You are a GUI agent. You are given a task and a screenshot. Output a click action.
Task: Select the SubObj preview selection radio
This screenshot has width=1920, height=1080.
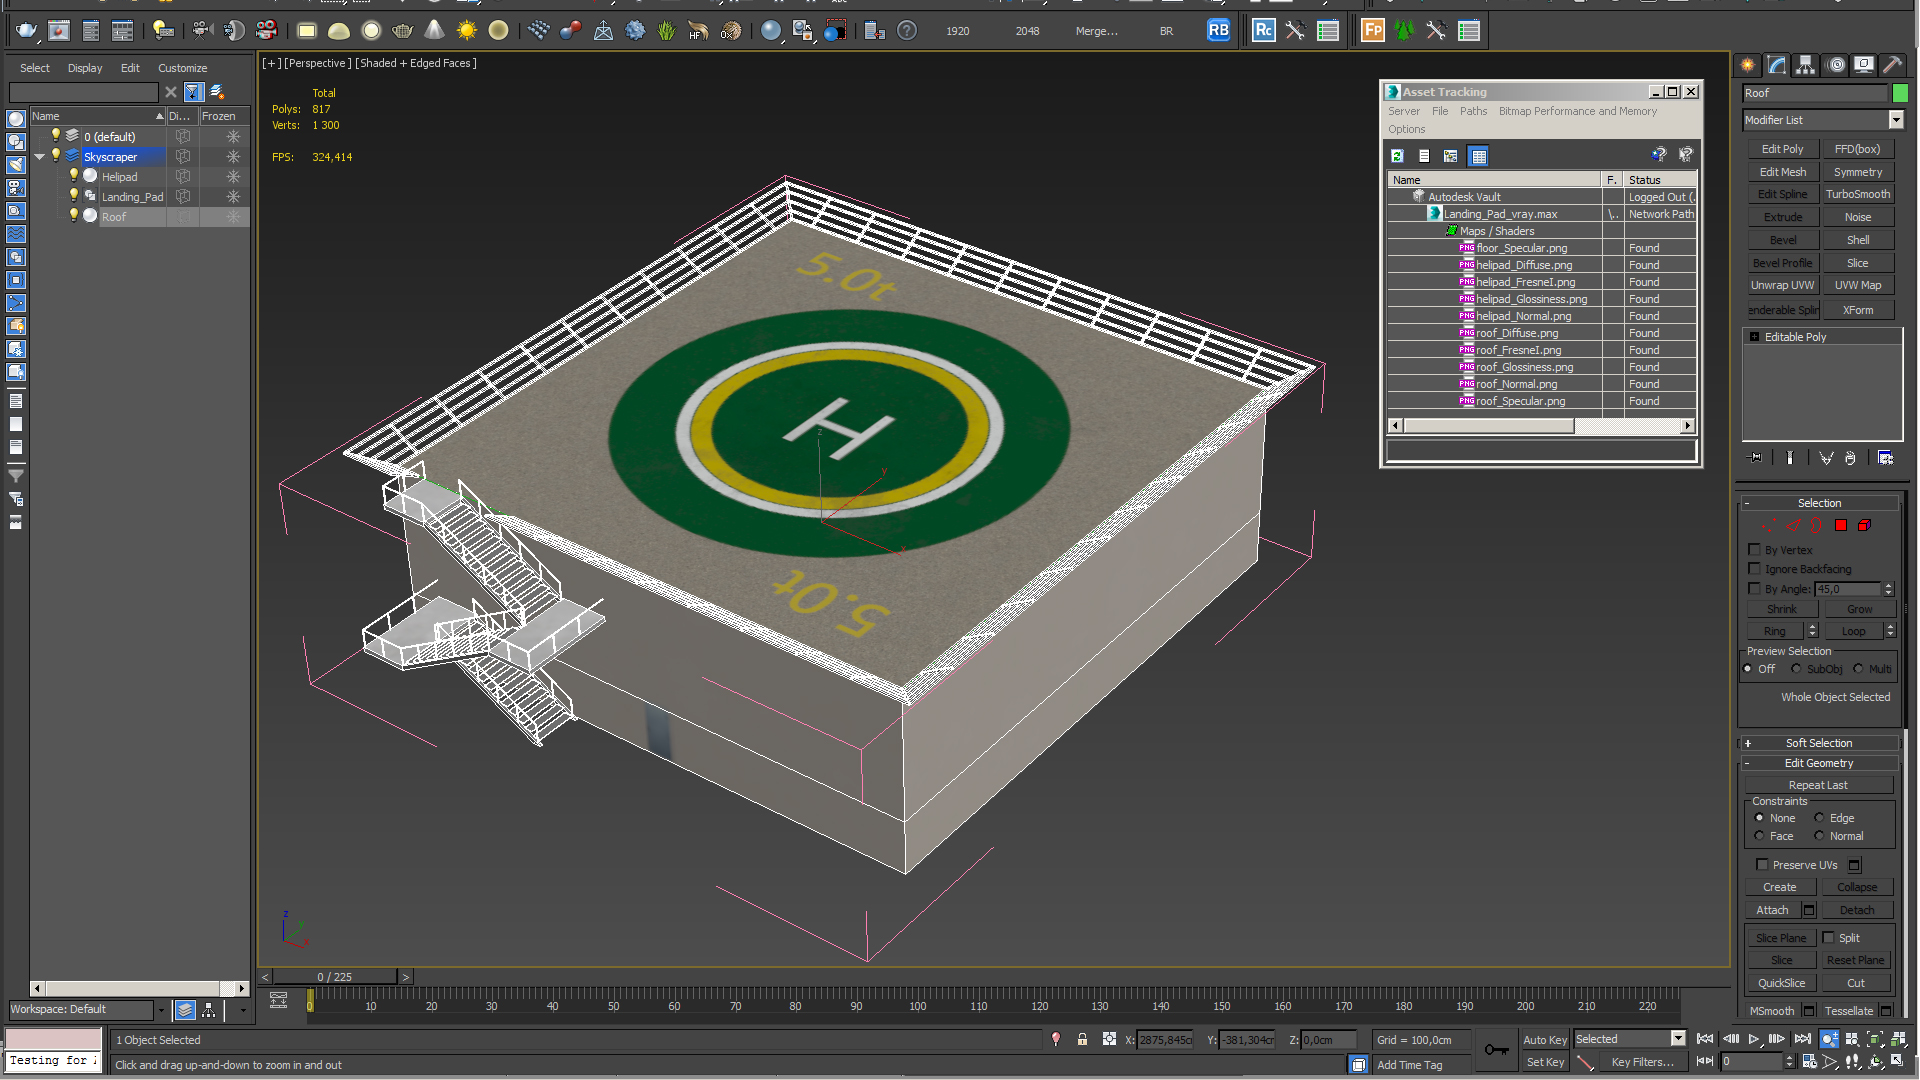1796,669
